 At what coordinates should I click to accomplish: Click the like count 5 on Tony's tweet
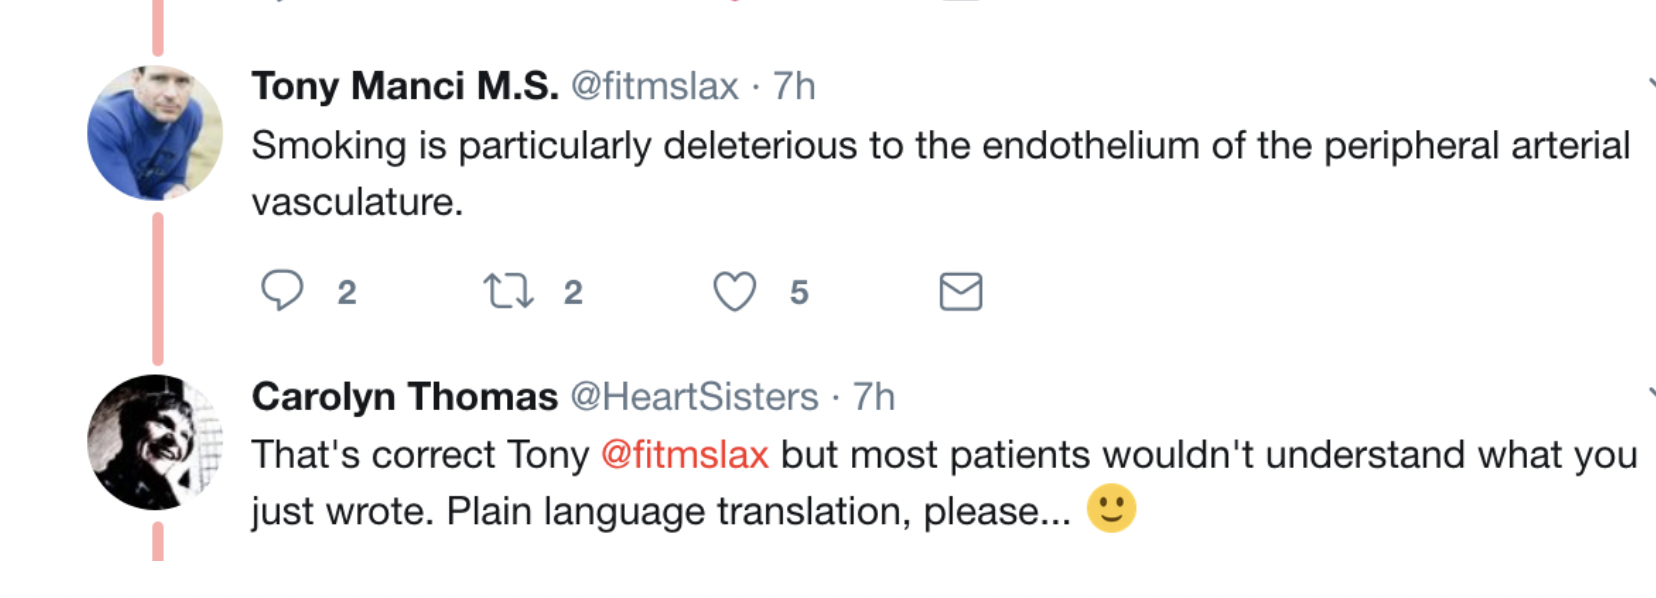799,292
